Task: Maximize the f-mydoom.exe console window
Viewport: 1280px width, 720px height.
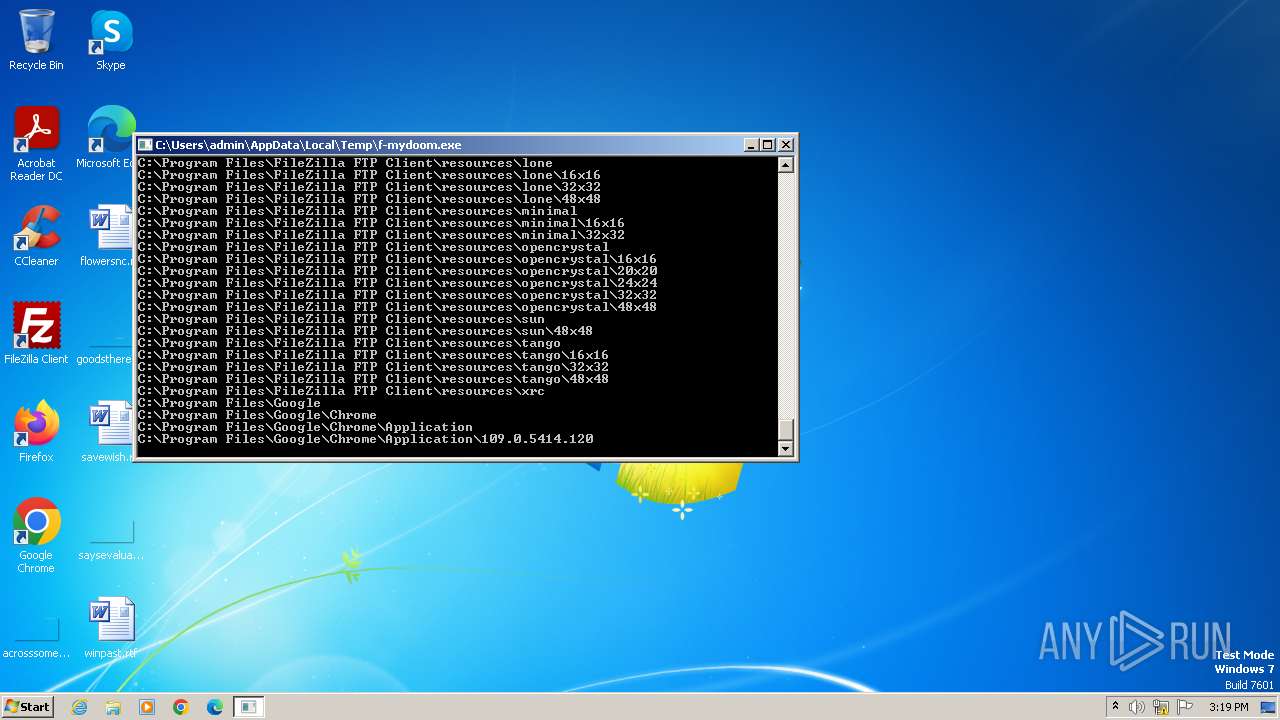Action: pos(768,145)
